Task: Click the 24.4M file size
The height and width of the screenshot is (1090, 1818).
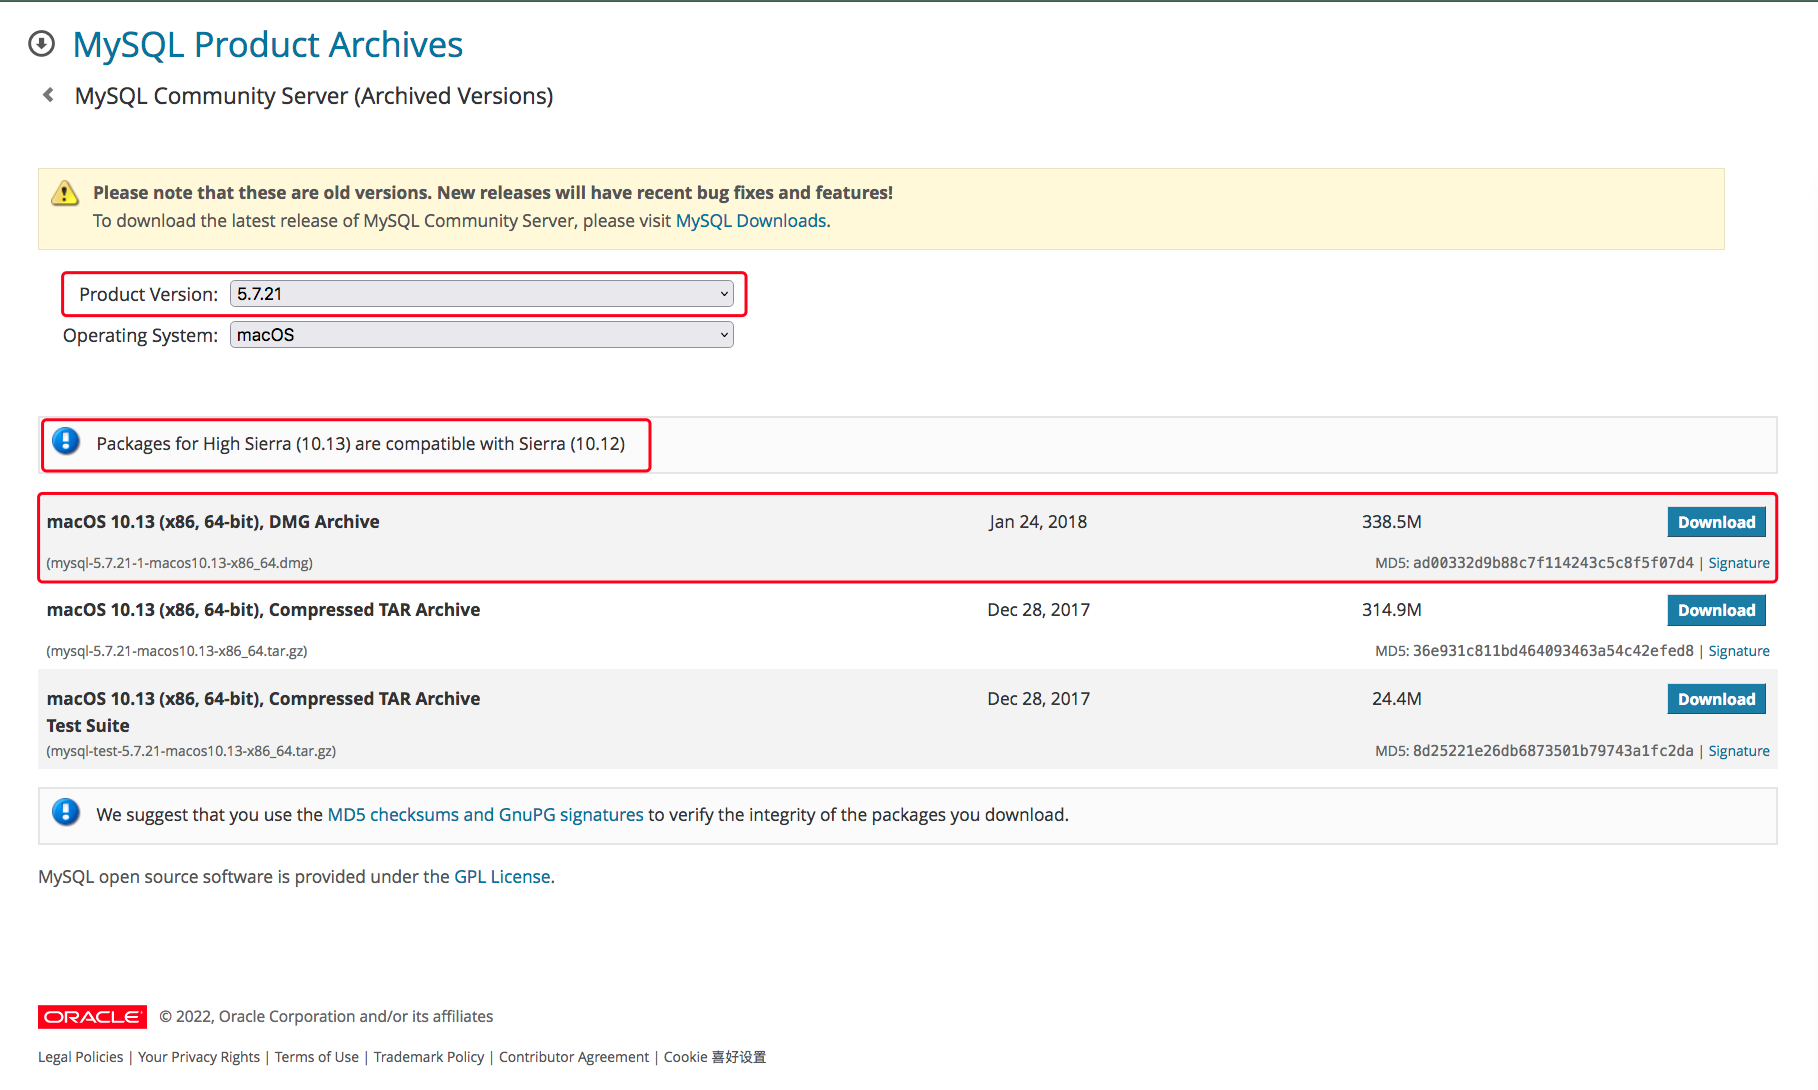Action: (x=1397, y=699)
